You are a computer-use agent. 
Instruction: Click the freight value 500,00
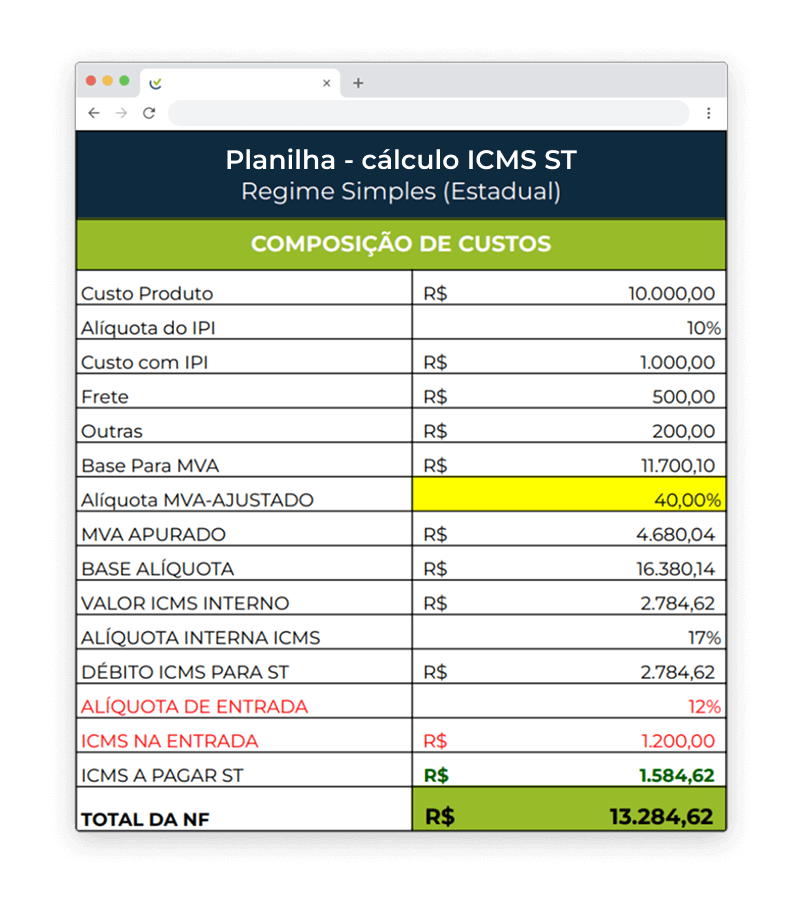point(684,397)
